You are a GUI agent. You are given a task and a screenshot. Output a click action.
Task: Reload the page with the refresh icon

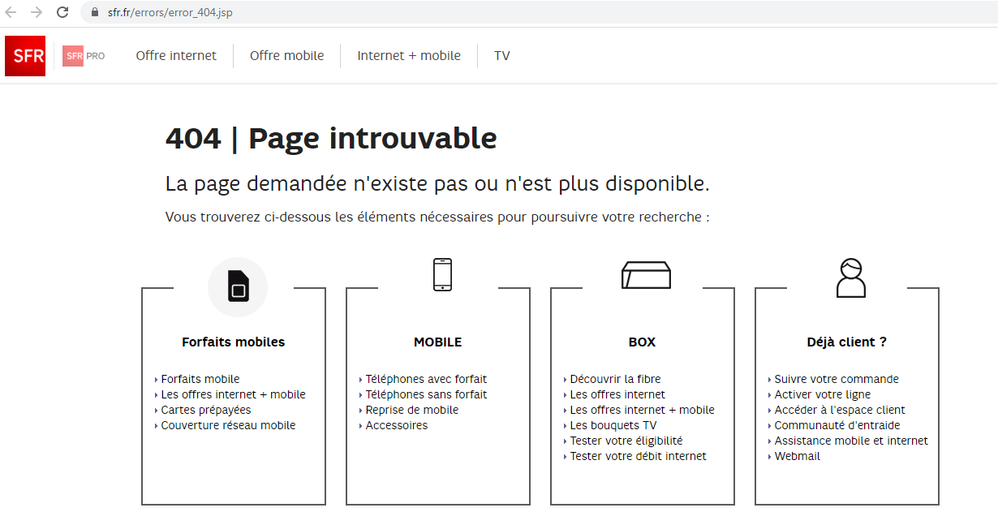pos(62,12)
